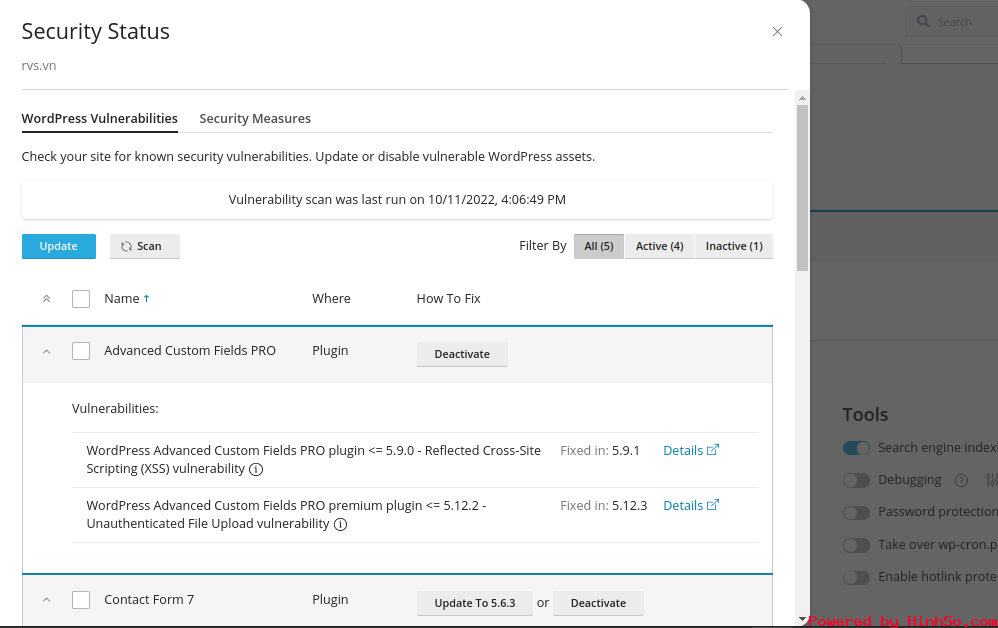
Task: Click external-link icon beside 5.9.1 Details
Action: pos(713,450)
